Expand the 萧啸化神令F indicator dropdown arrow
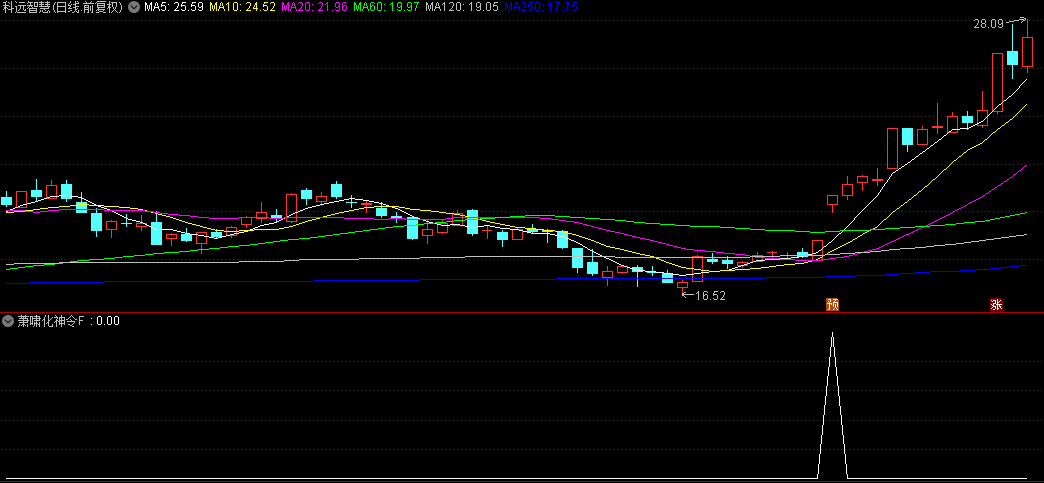The width and height of the screenshot is (1044, 483). tap(8, 321)
